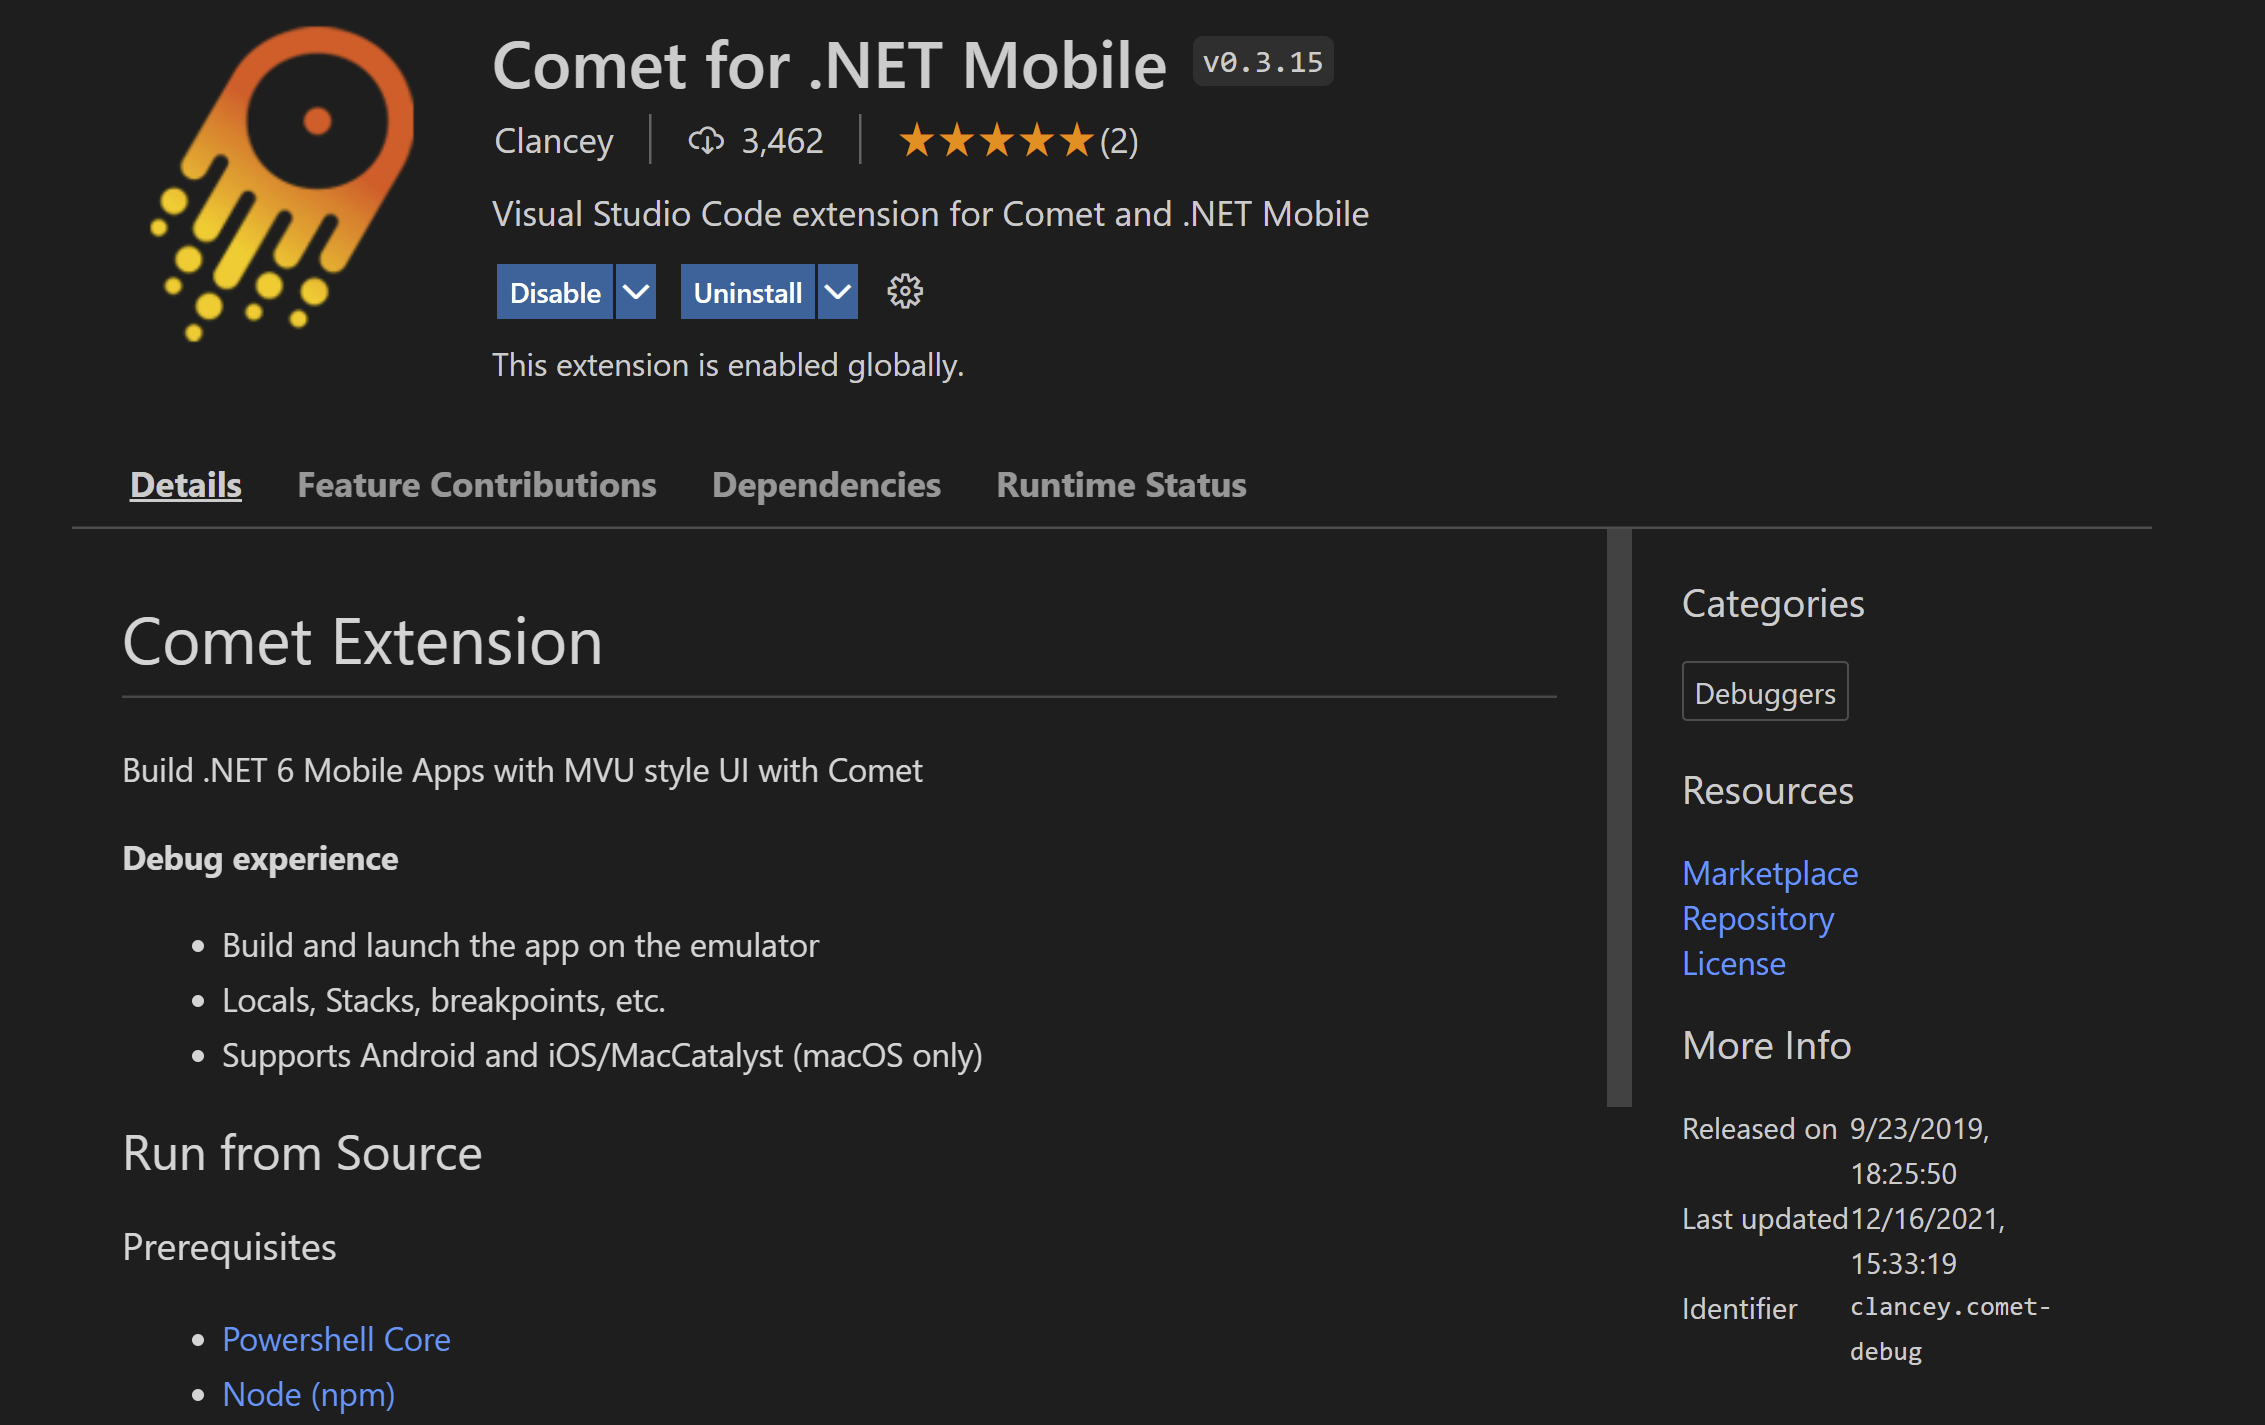
Task: Open the Powershell Core link
Action: [x=336, y=1339]
